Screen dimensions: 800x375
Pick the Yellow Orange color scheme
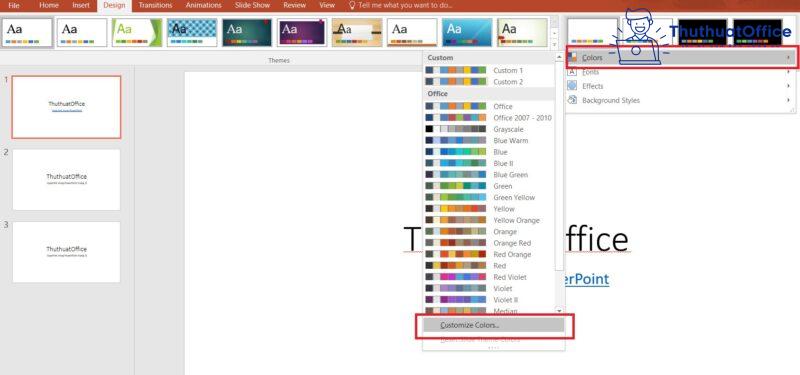click(x=489, y=220)
